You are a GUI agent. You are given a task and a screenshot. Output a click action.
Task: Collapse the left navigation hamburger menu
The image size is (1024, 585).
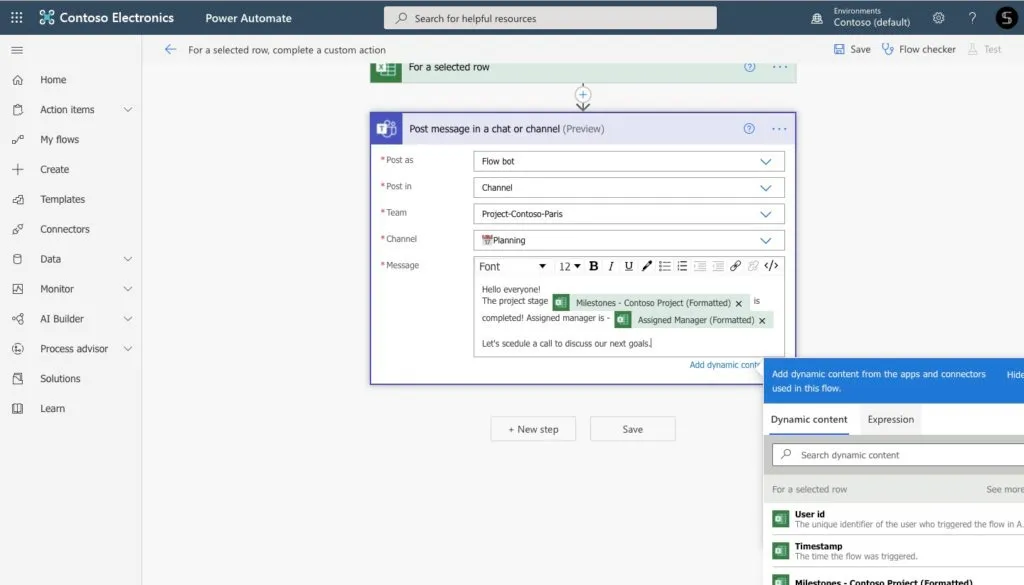click(17, 50)
